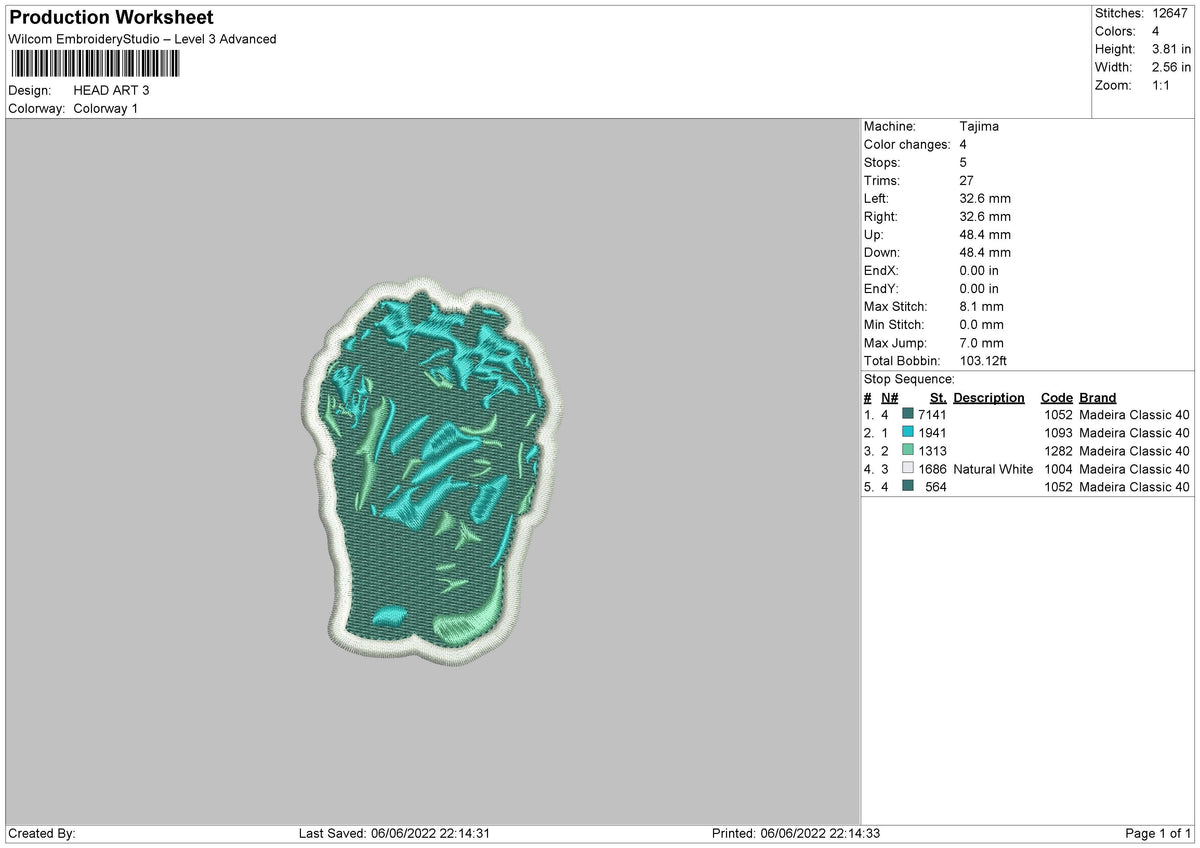
Task: Click the cyan swatch next to stop 2
Action: 906,432
